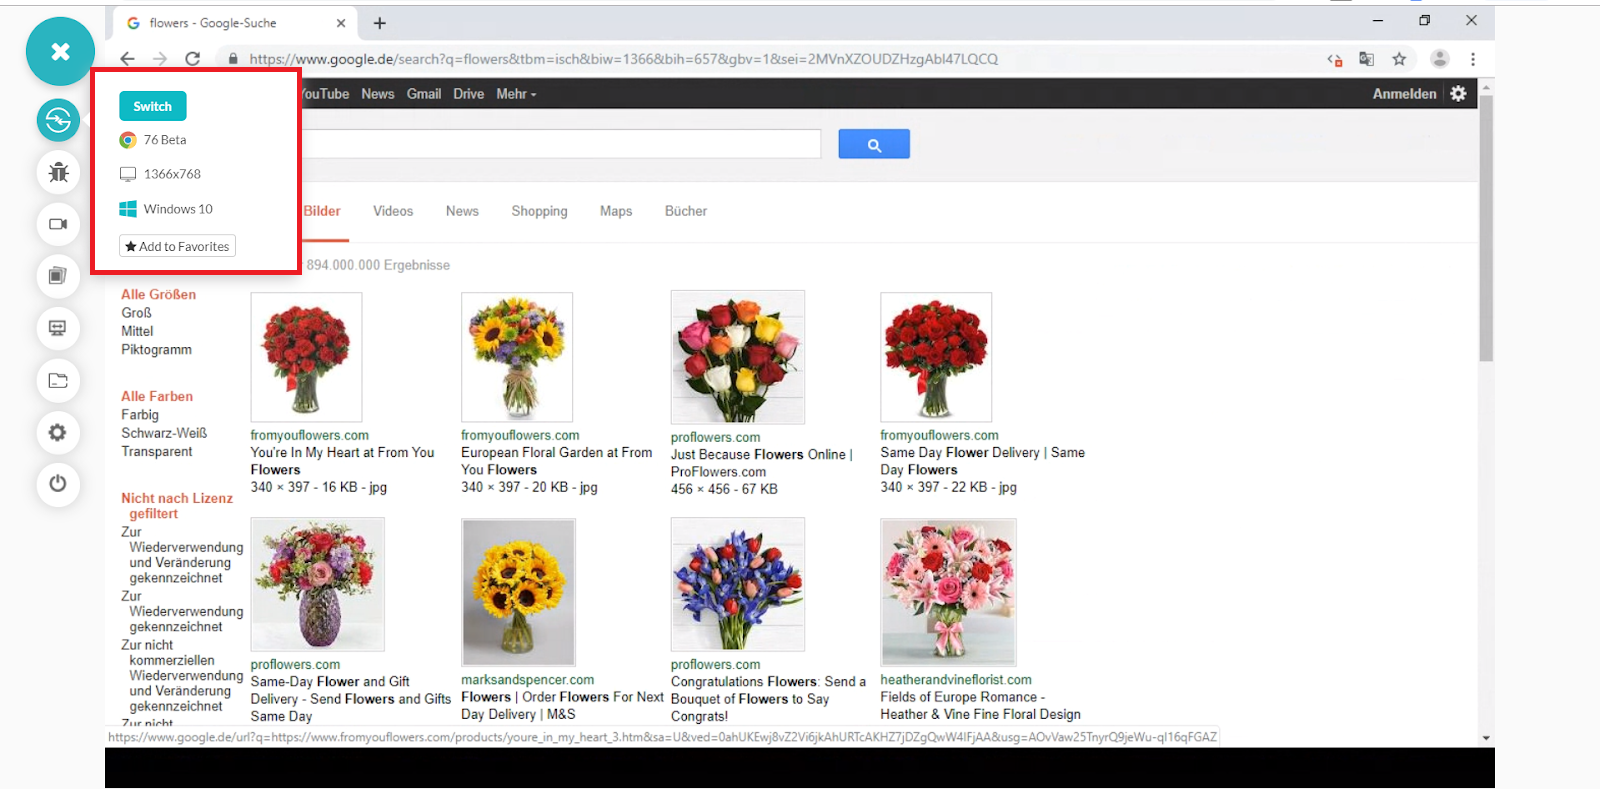
Task: Open the sunflower bouquet thumbnail from marksandspencer.com
Action: click(x=518, y=592)
